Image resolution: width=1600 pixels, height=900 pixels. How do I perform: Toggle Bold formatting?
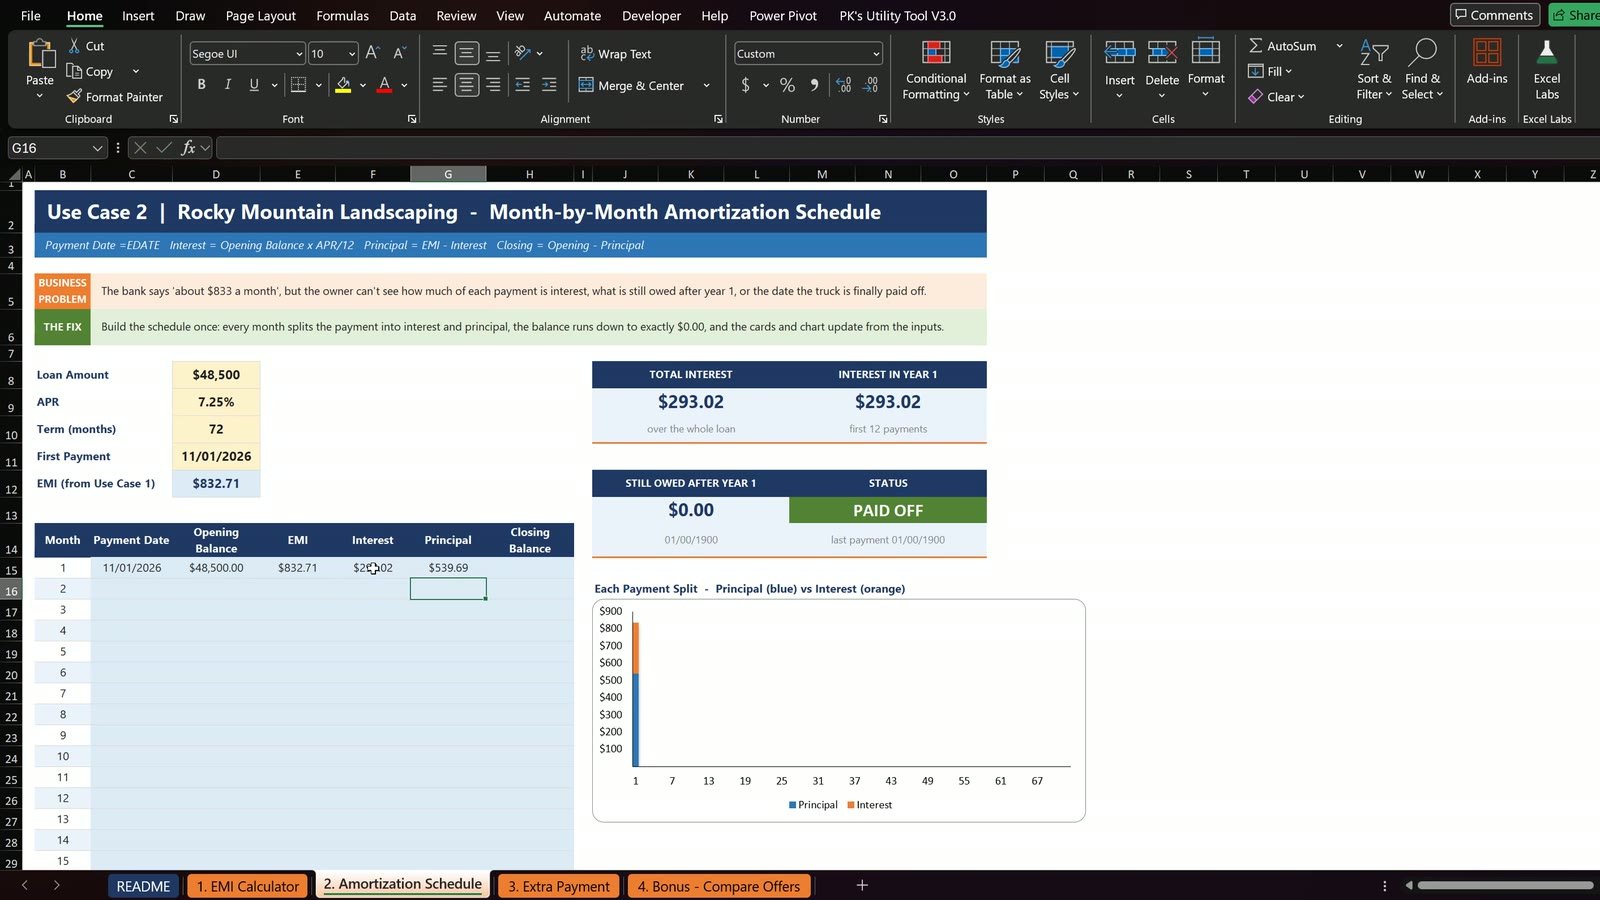(201, 85)
